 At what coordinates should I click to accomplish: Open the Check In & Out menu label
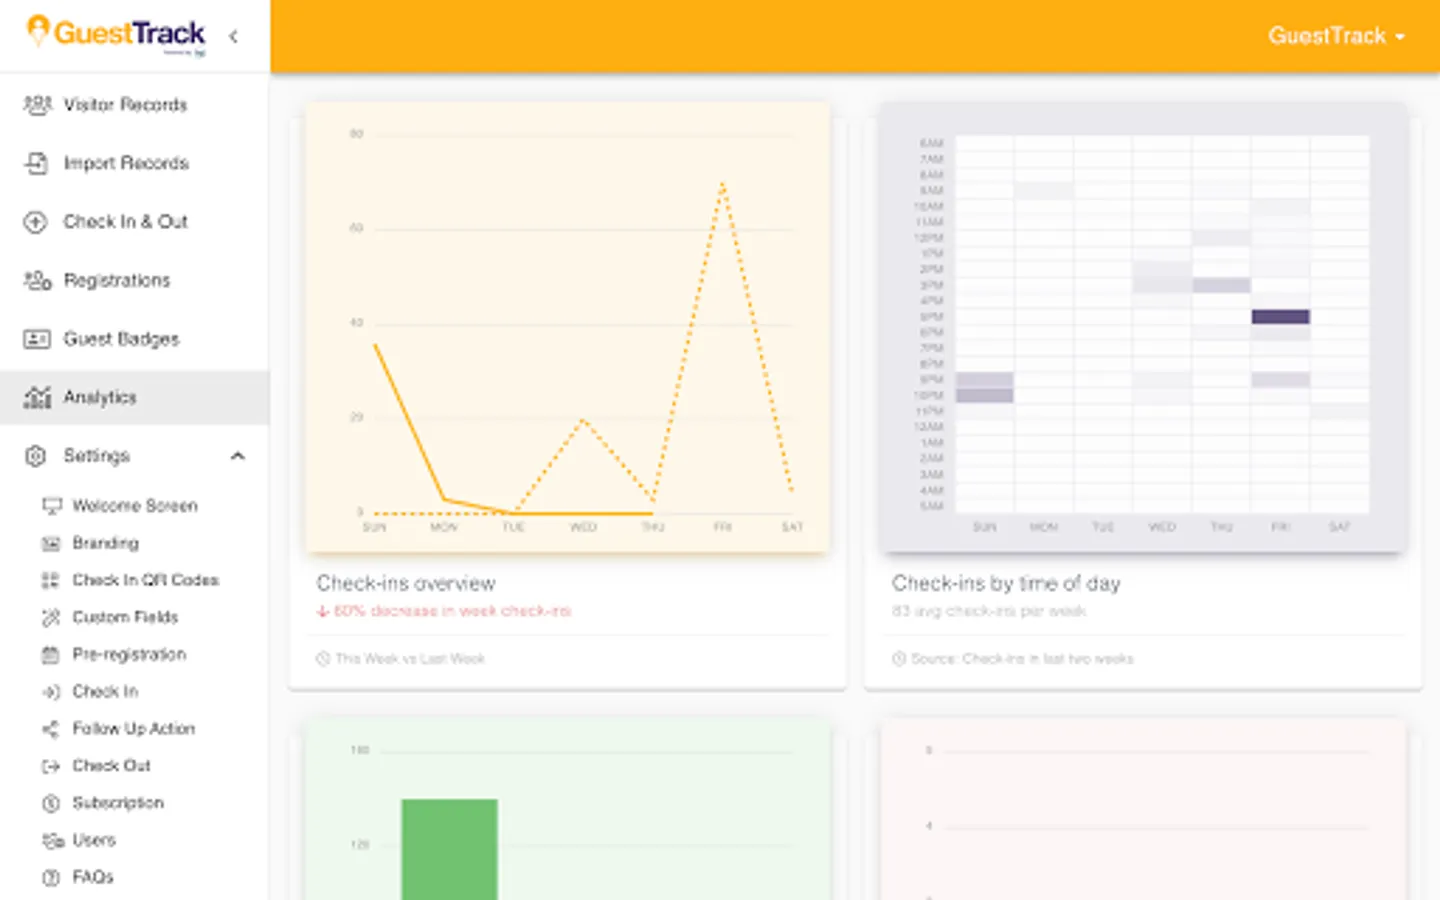(x=125, y=221)
